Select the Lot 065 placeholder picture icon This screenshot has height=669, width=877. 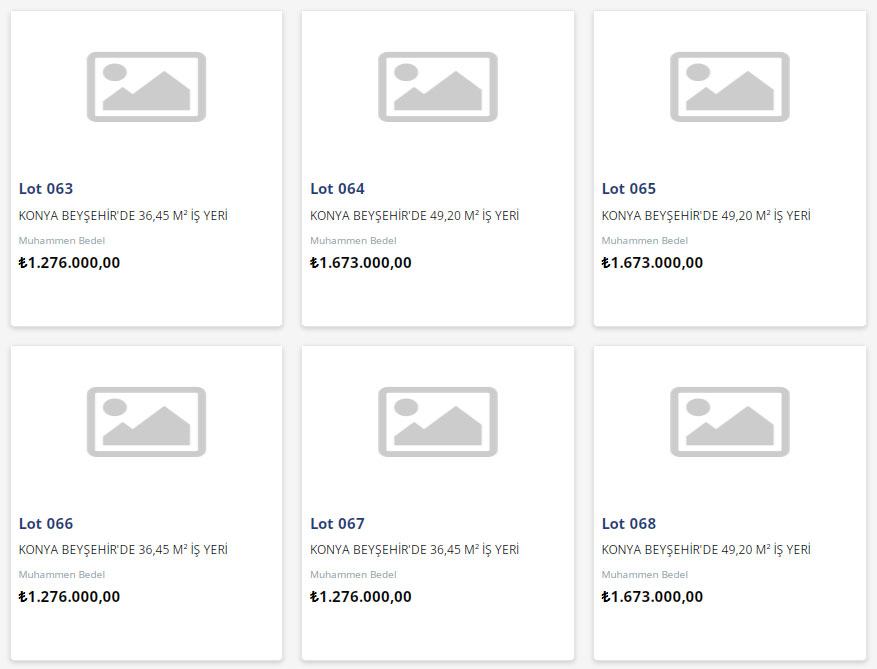[729, 87]
